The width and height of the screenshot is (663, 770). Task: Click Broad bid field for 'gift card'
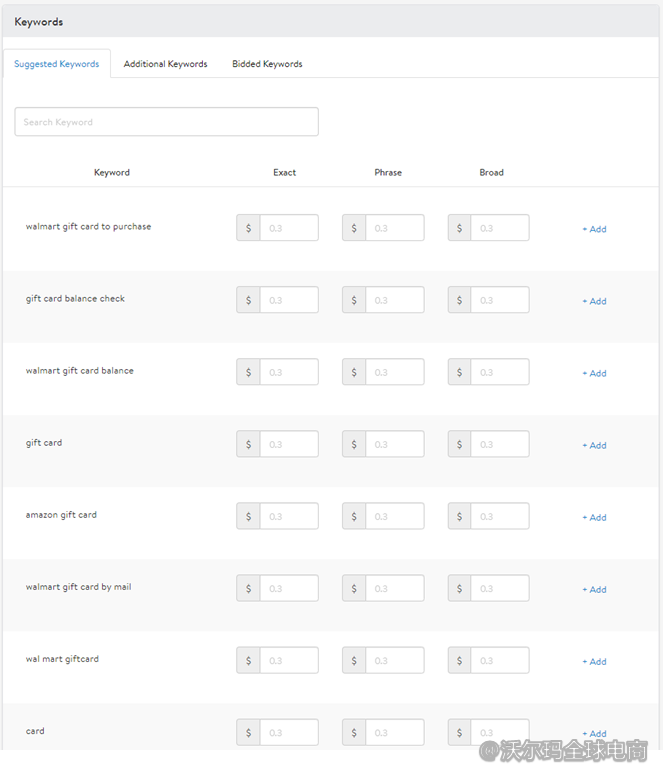tap(499, 444)
